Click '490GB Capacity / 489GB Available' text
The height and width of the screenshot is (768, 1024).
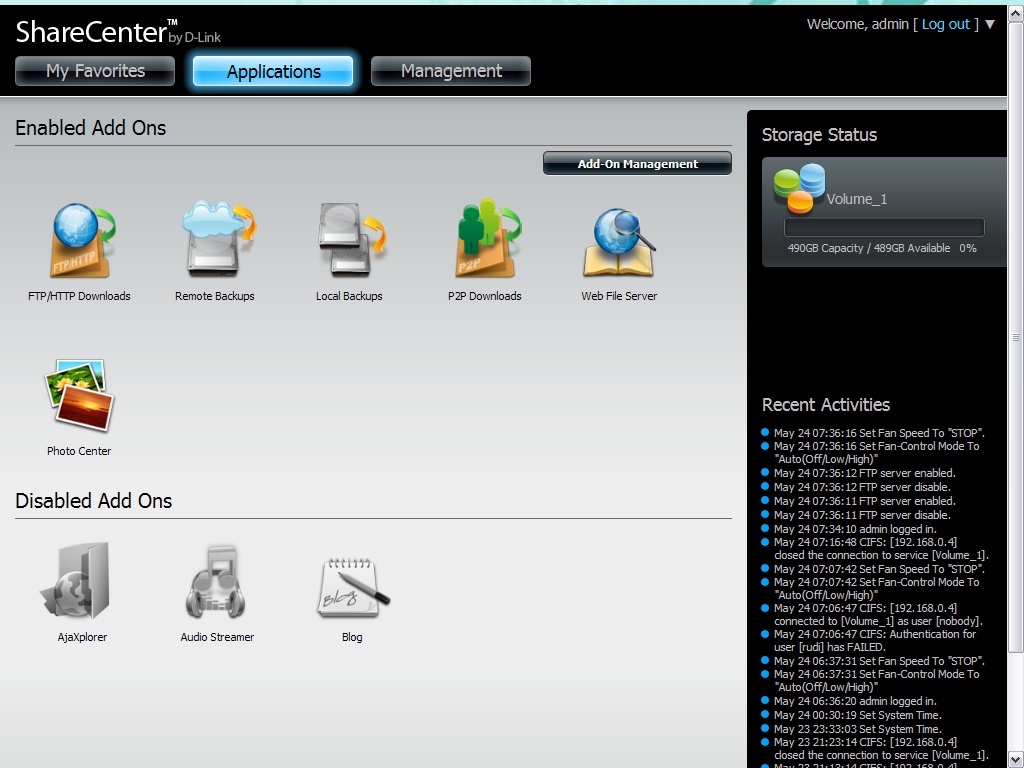click(x=869, y=248)
